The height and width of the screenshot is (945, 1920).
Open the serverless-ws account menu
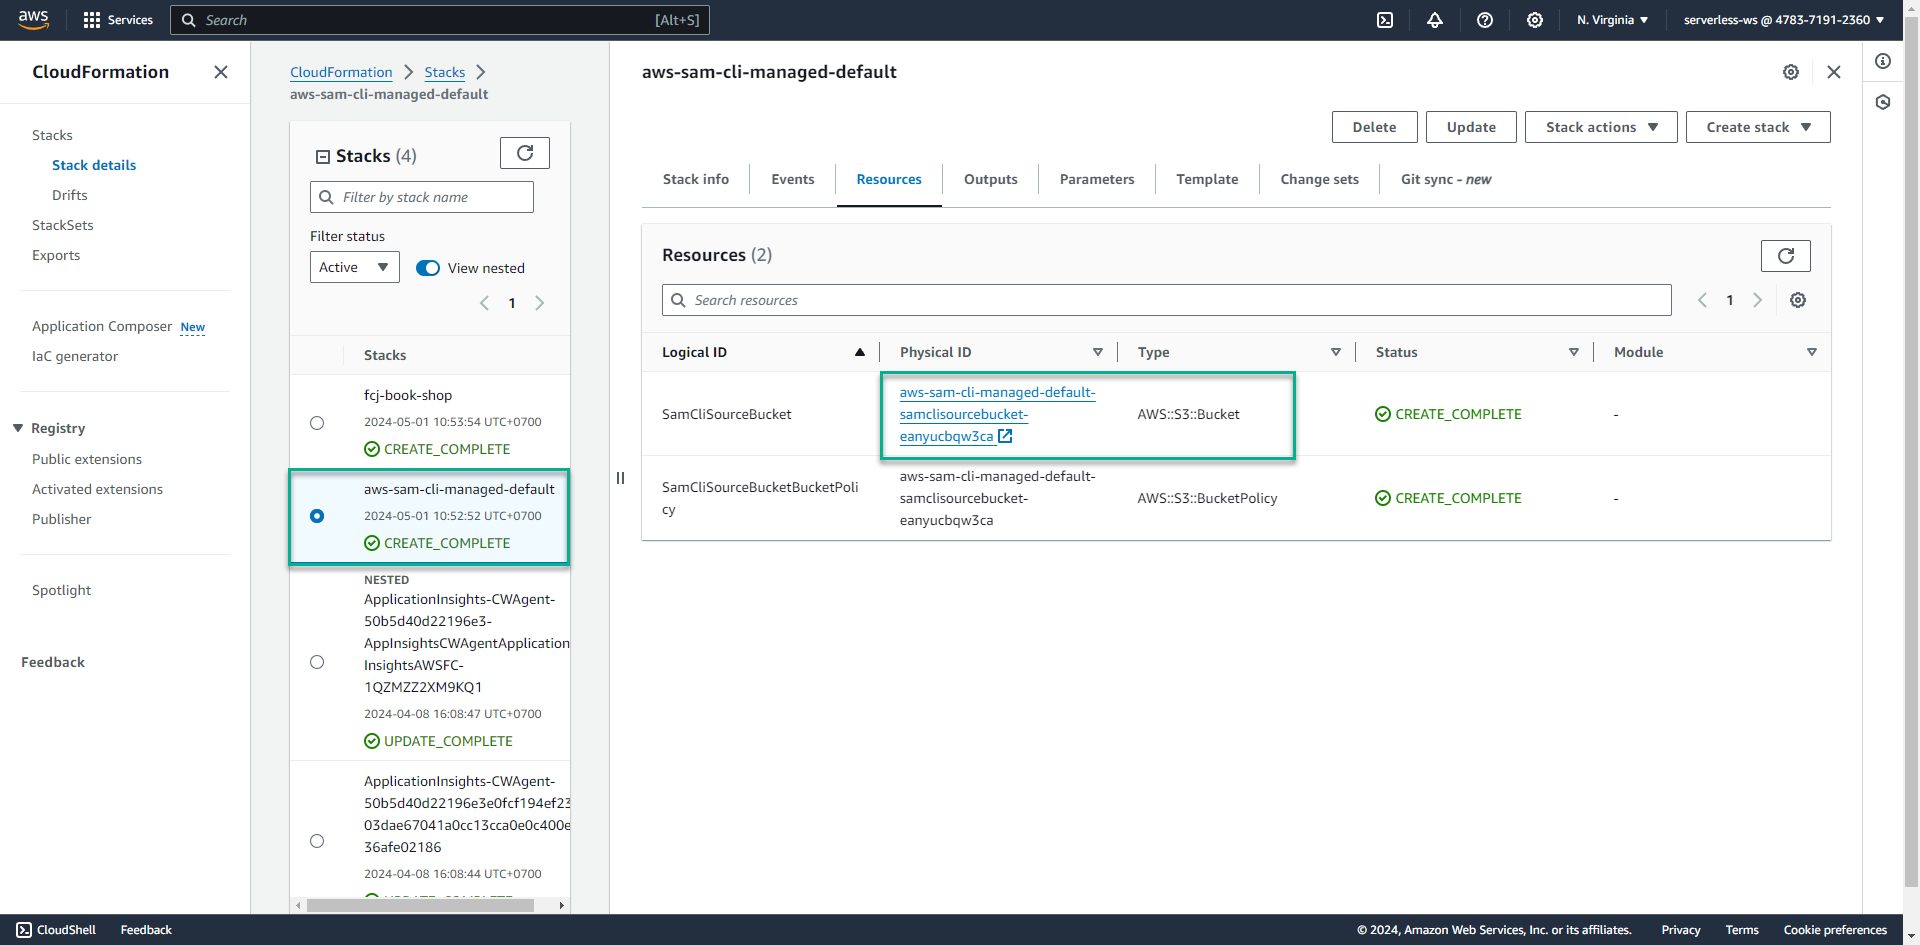[x=1783, y=20]
